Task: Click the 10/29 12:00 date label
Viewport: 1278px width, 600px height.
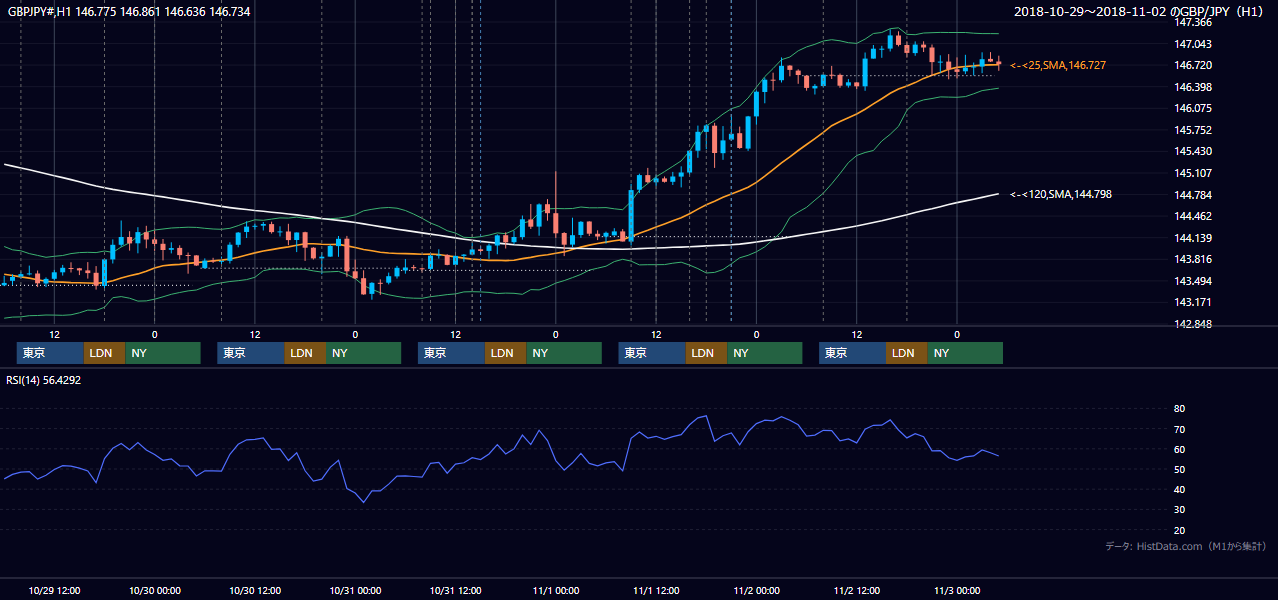Action: [55, 591]
